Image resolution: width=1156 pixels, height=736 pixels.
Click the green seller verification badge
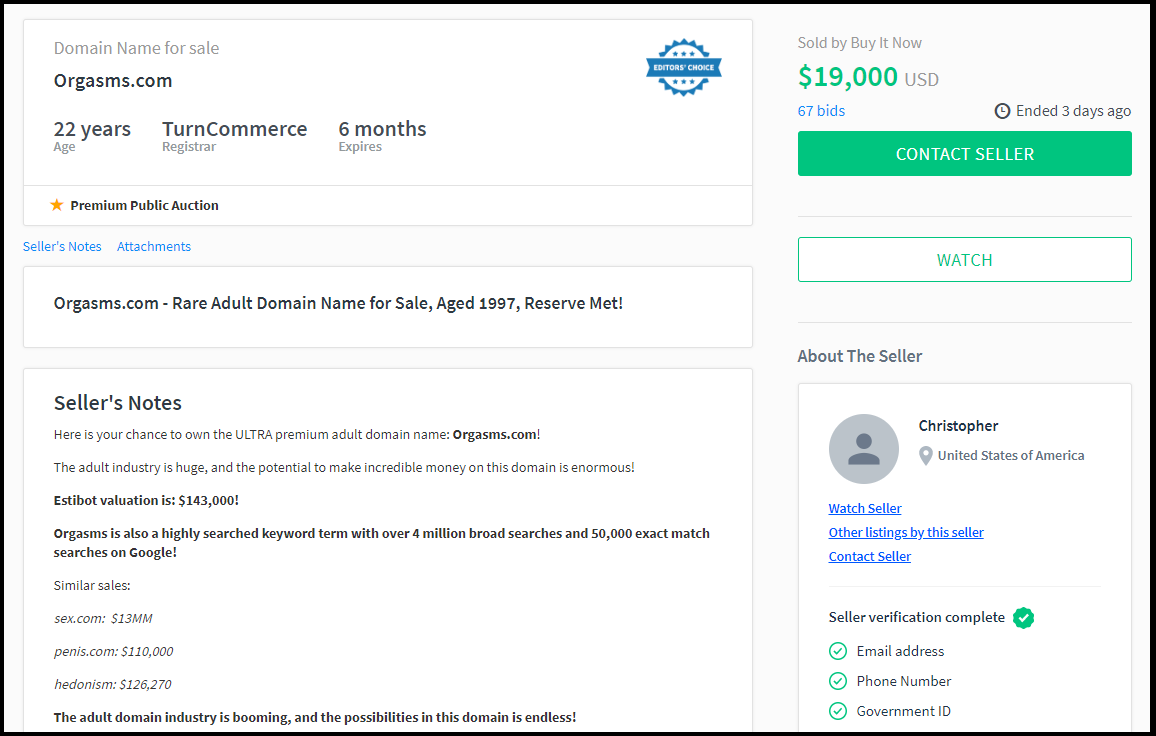[x=1023, y=618]
